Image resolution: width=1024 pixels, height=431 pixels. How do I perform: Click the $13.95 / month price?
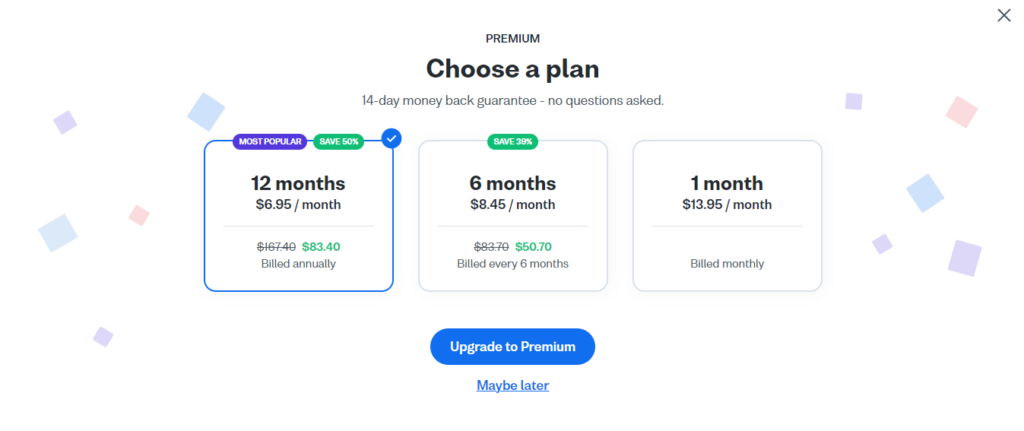727,204
